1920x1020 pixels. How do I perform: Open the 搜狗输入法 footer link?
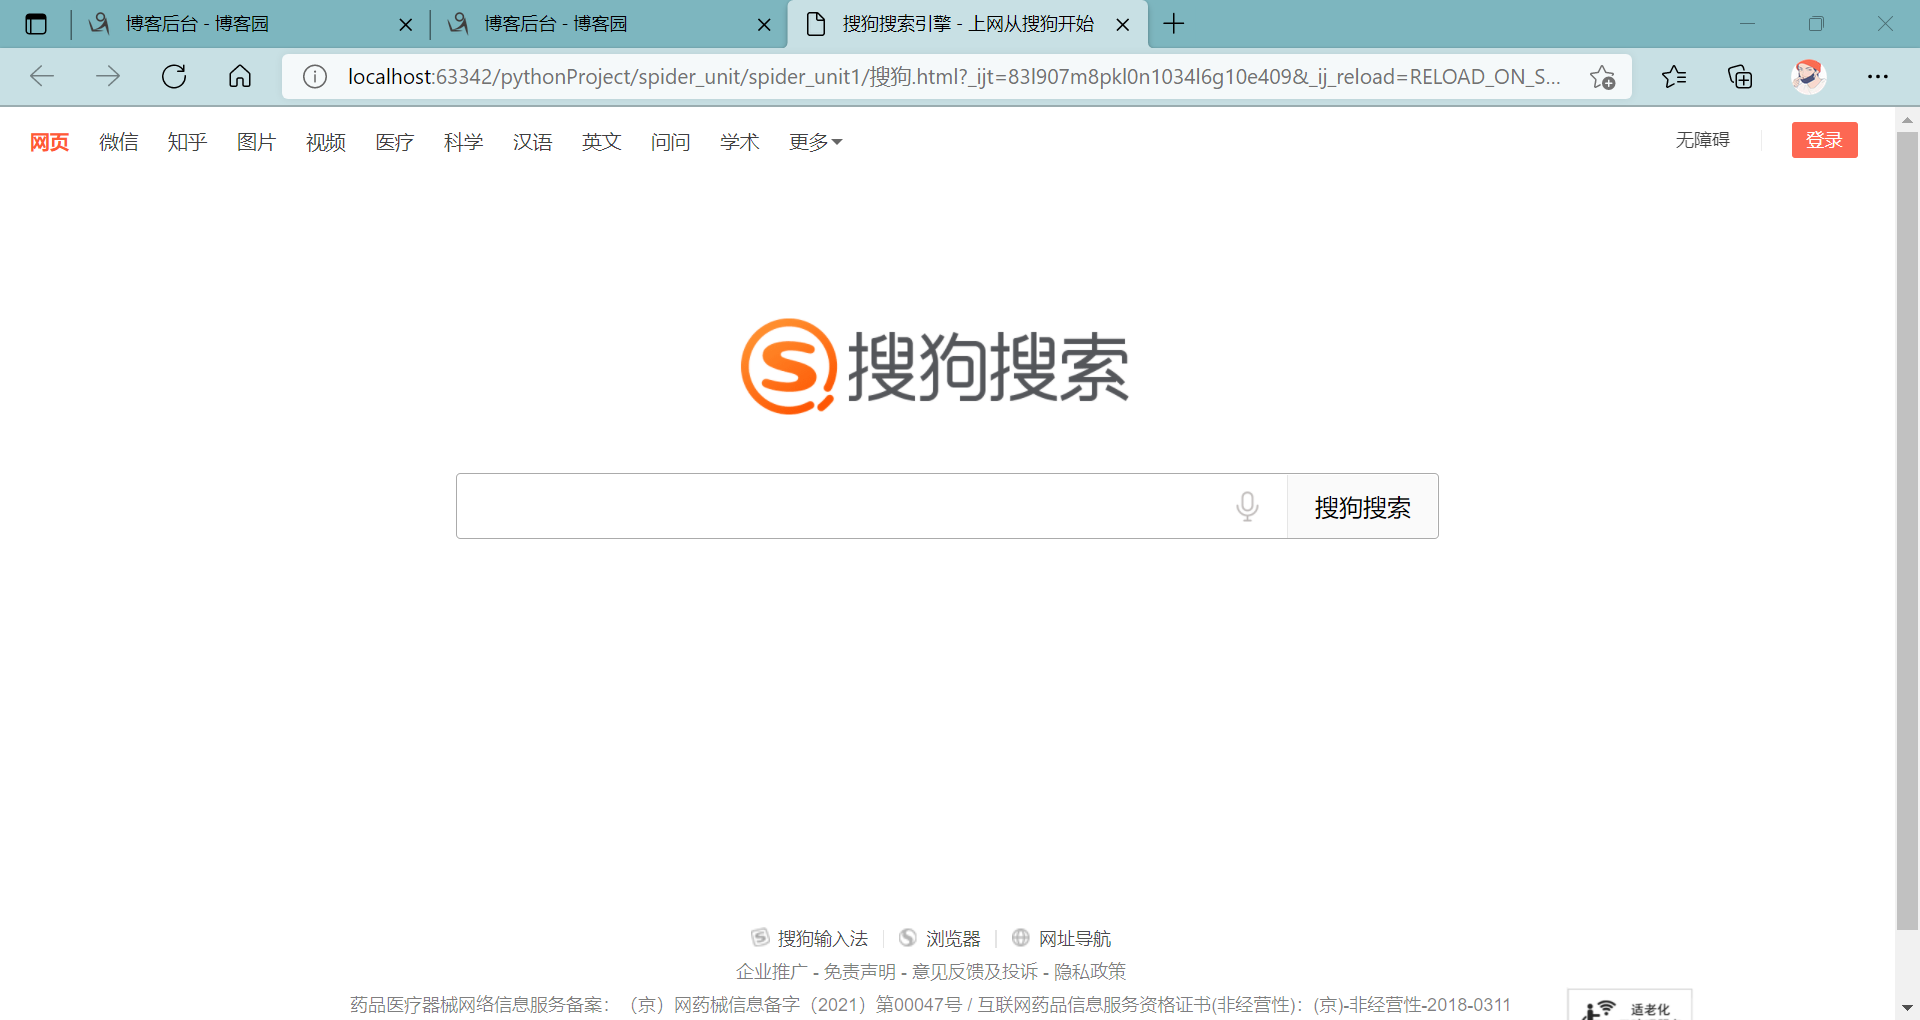coord(822,938)
